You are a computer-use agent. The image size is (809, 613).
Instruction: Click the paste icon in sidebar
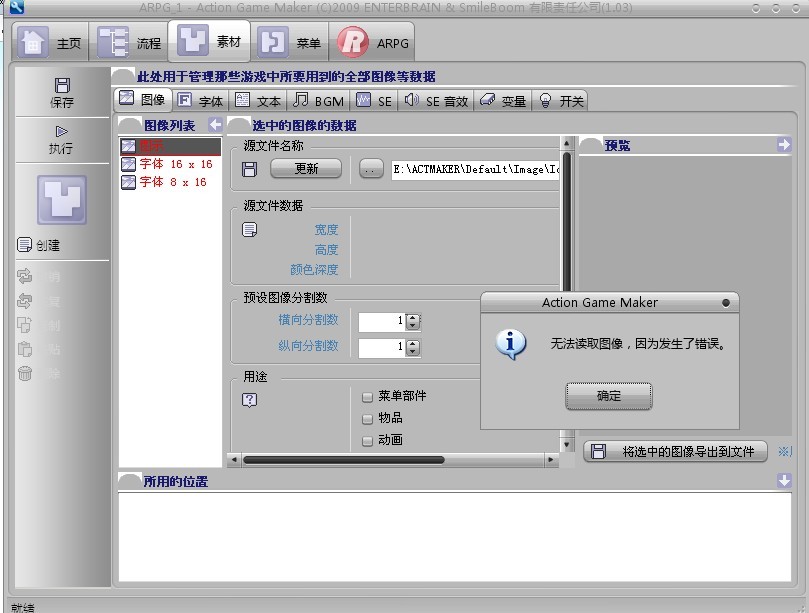click(25, 349)
